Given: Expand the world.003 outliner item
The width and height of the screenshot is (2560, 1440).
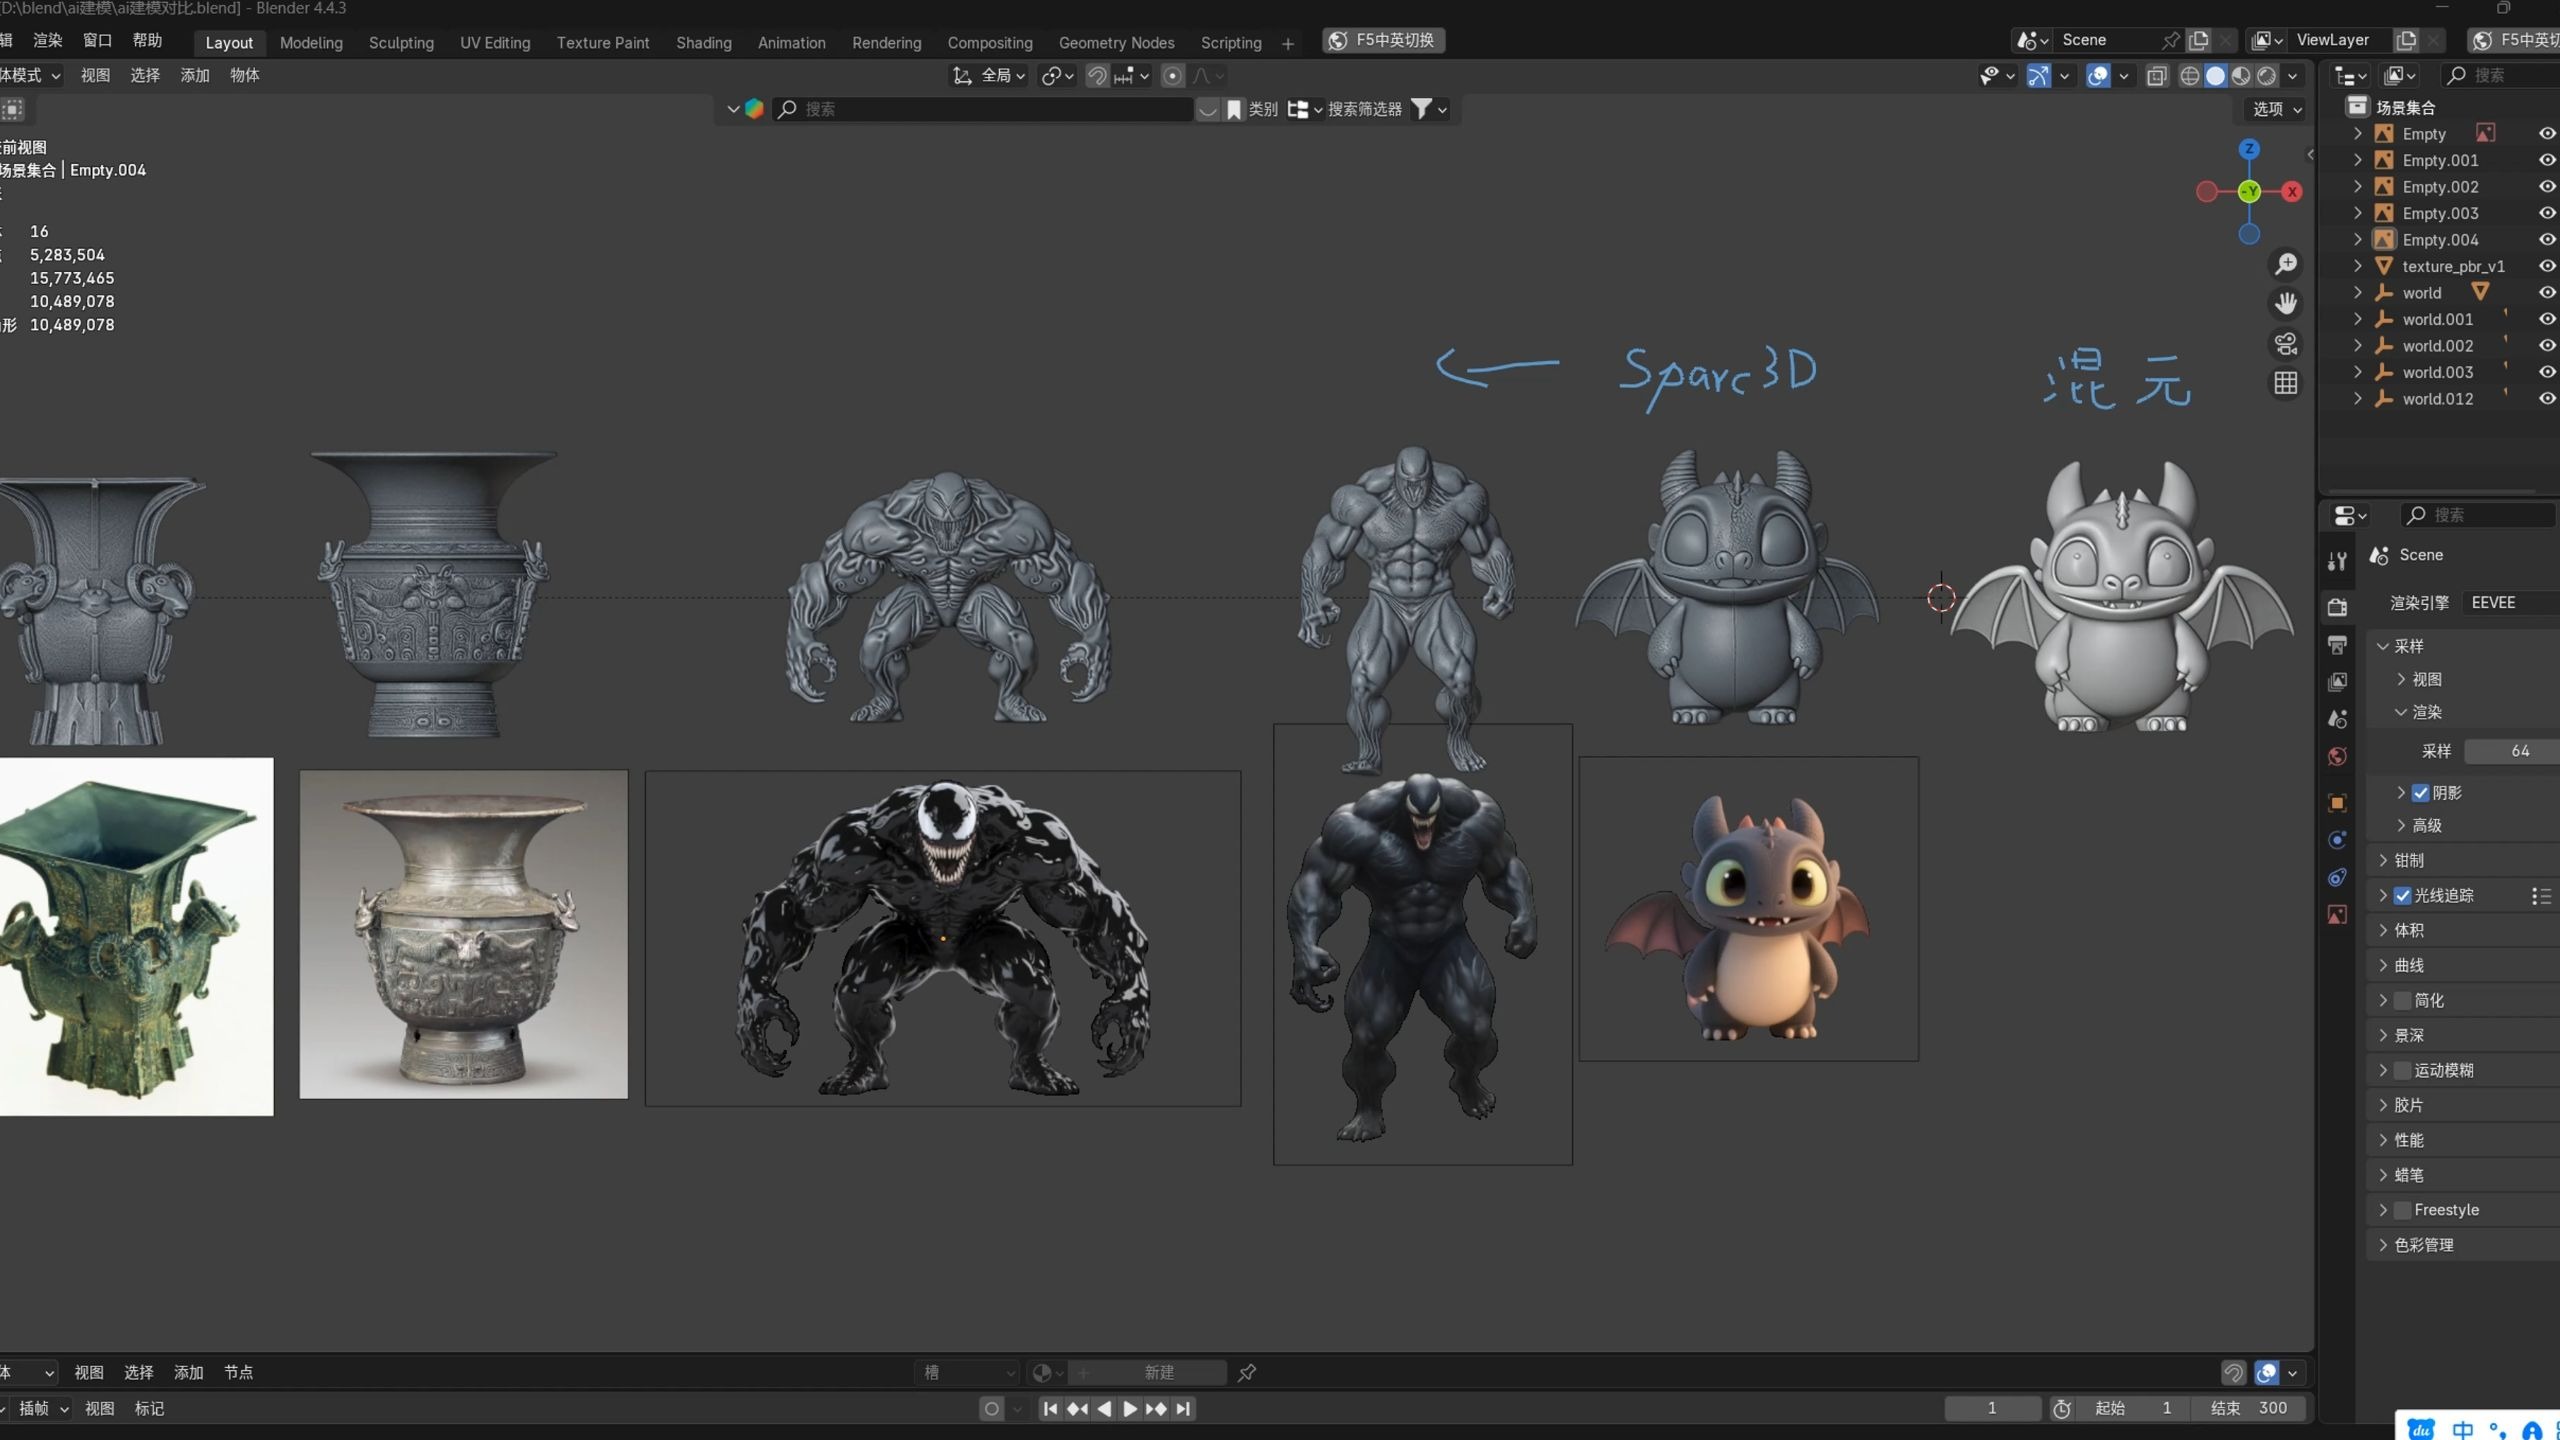Looking at the screenshot, I should (x=2358, y=372).
